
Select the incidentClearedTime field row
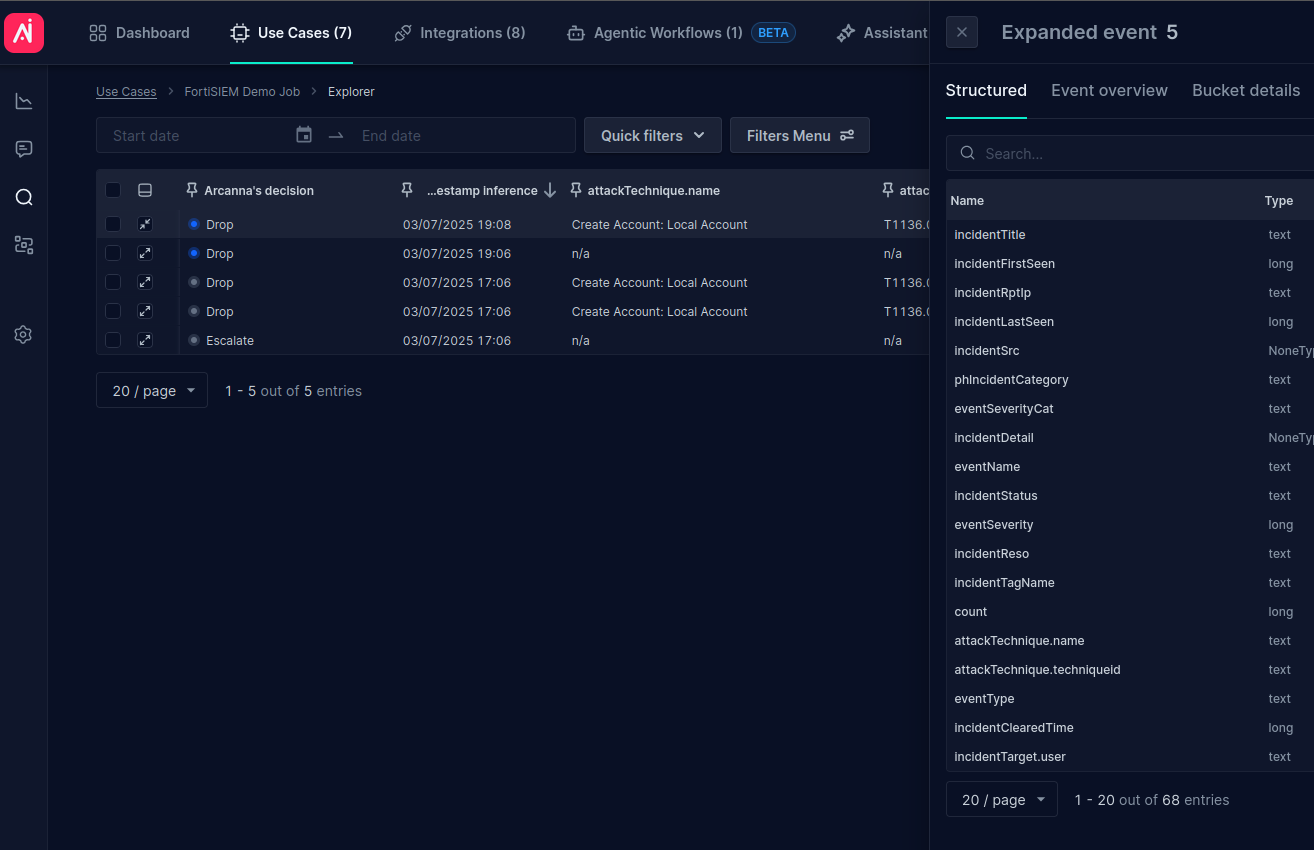[x=1130, y=727]
